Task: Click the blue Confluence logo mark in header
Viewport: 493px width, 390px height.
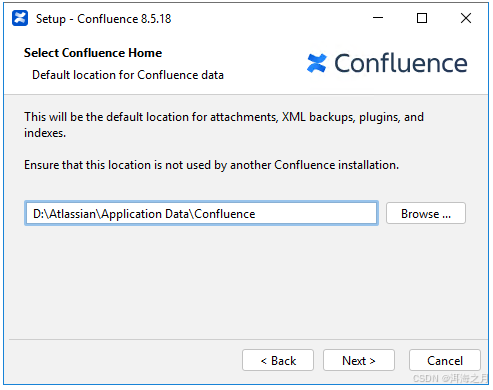Action: click(x=316, y=63)
